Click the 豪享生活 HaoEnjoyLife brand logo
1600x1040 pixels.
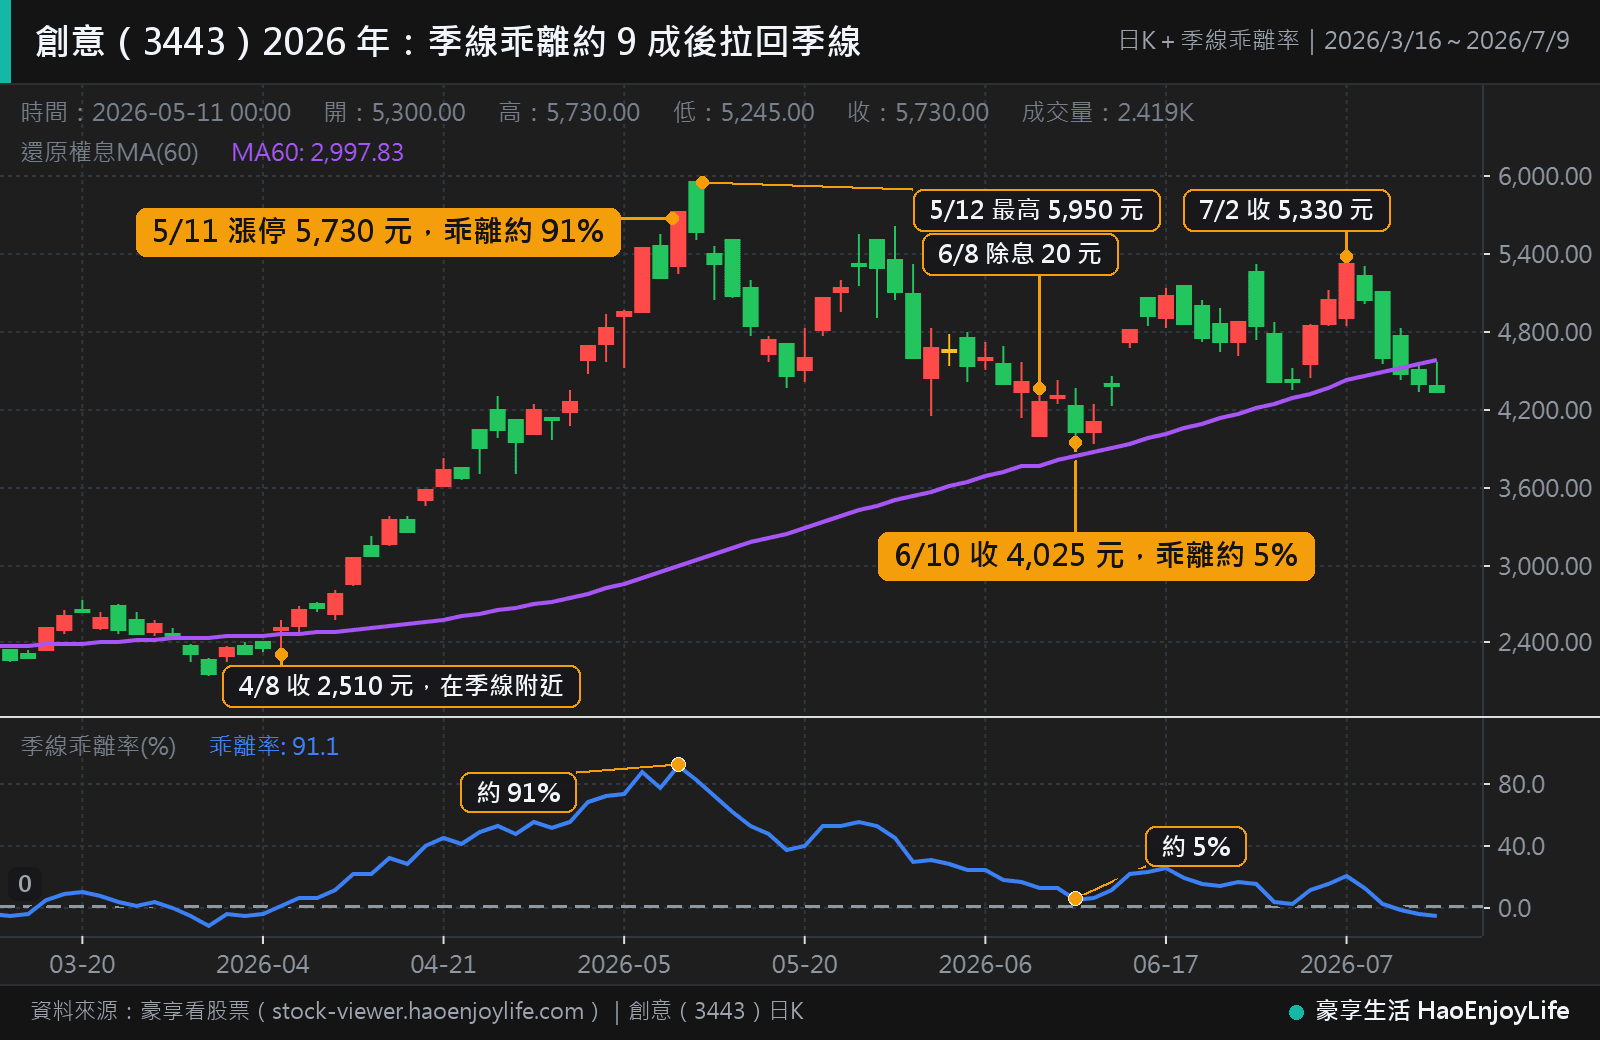coord(1429,1011)
